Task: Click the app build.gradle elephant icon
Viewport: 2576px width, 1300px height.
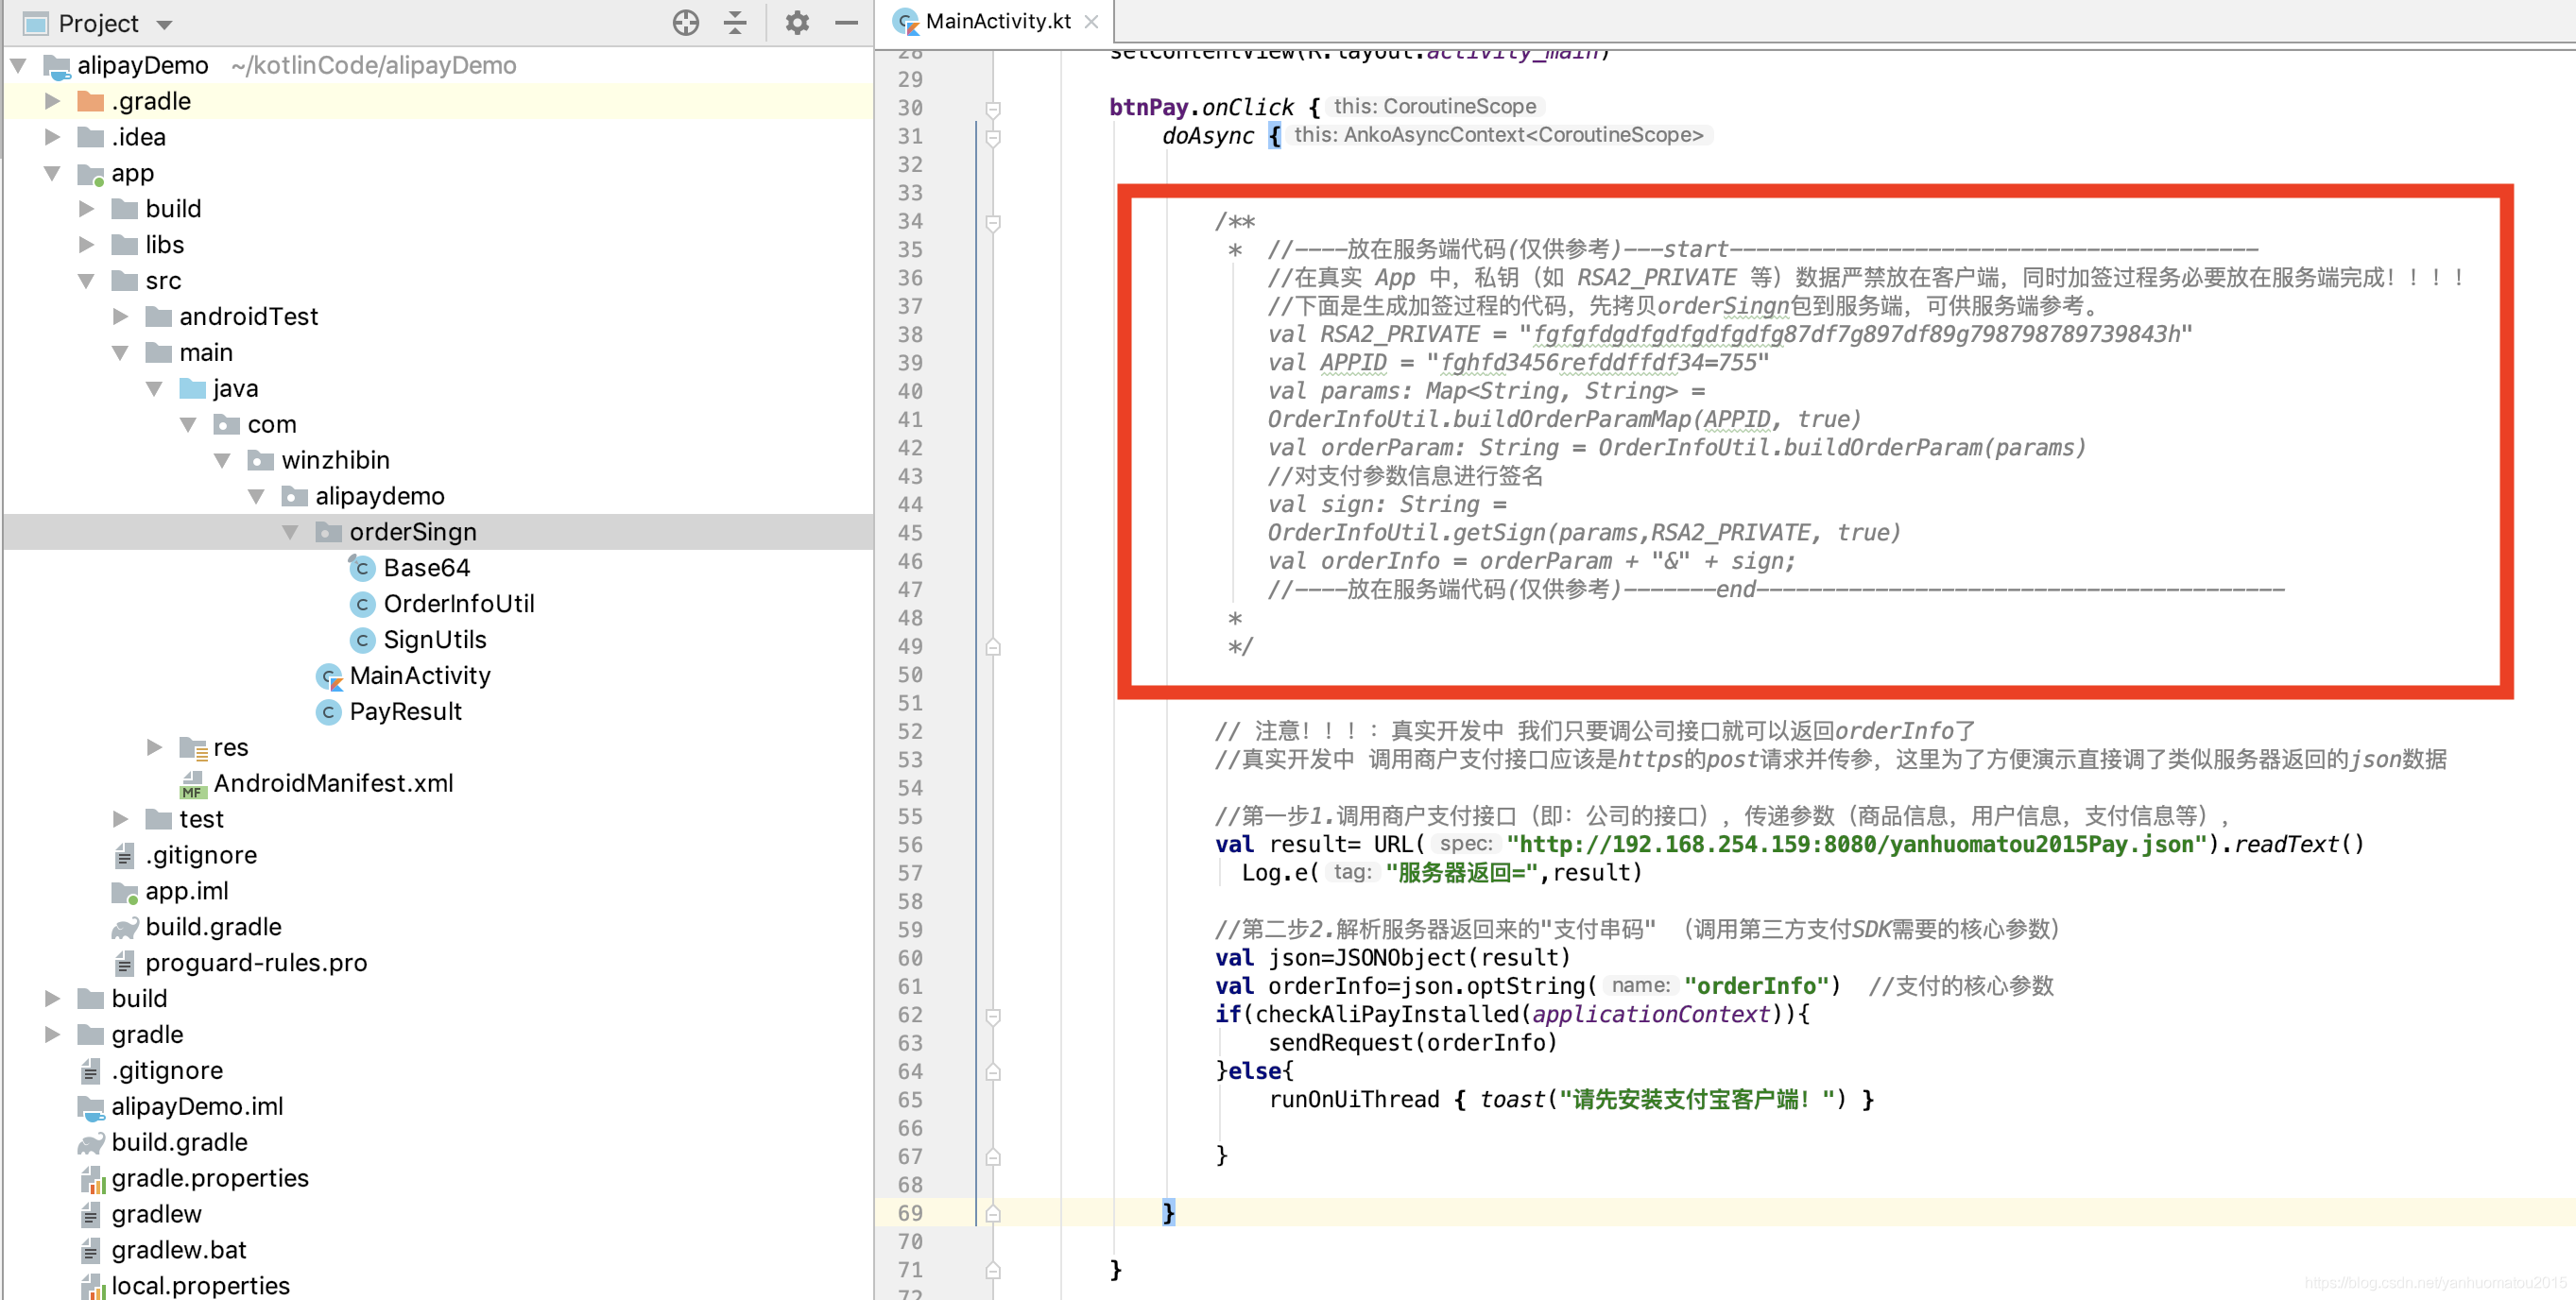Action: [125, 929]
